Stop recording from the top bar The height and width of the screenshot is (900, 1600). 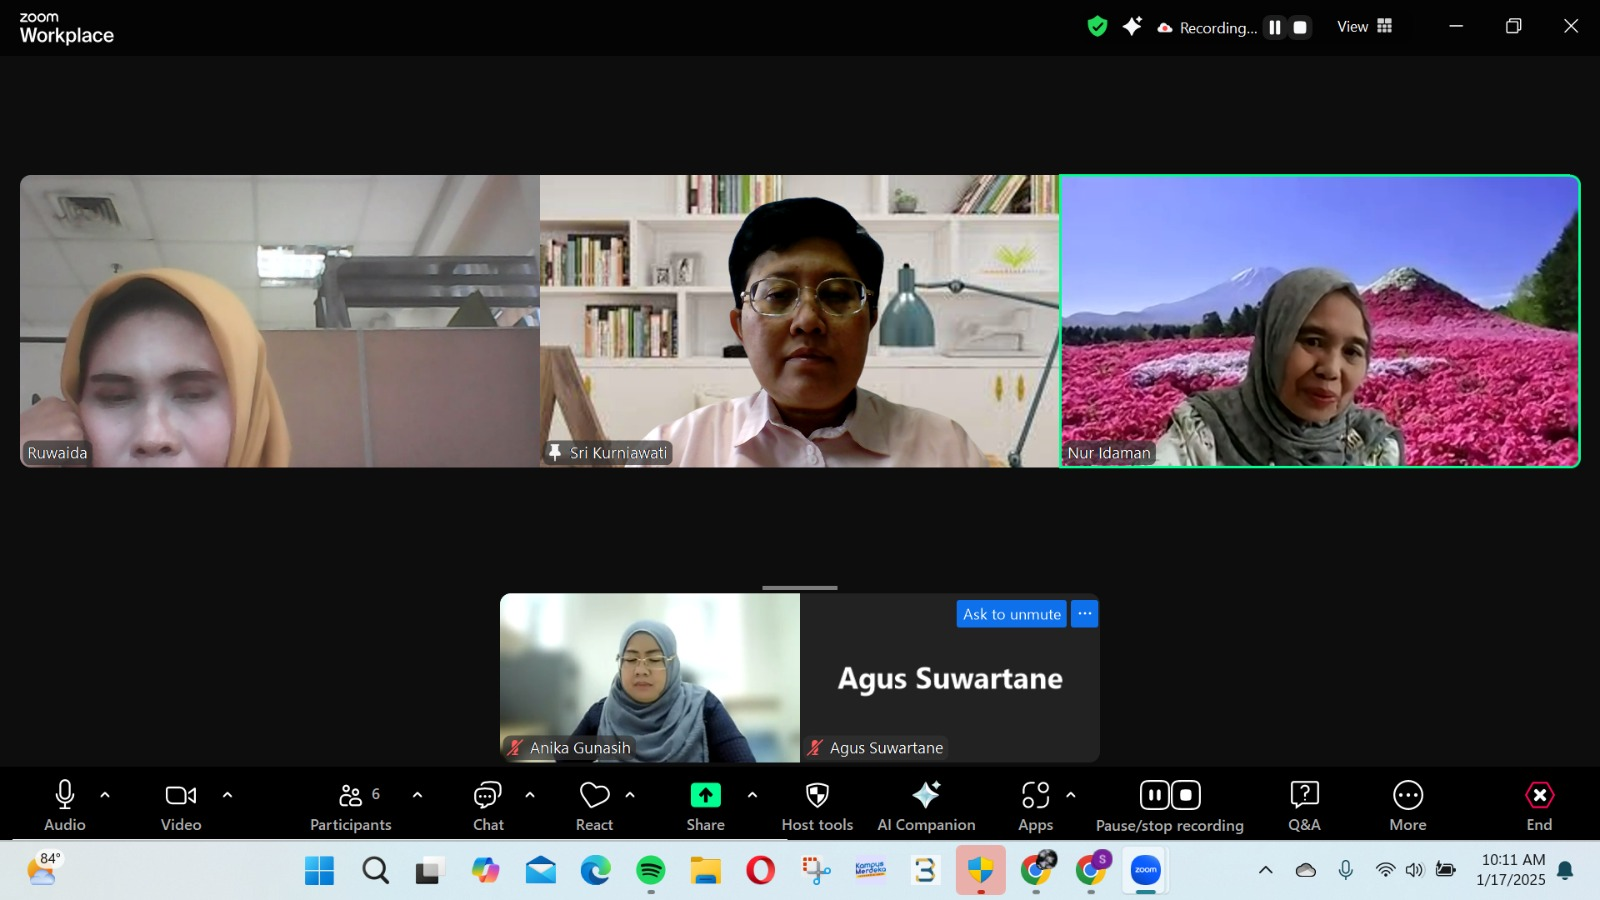(1300, 28)
